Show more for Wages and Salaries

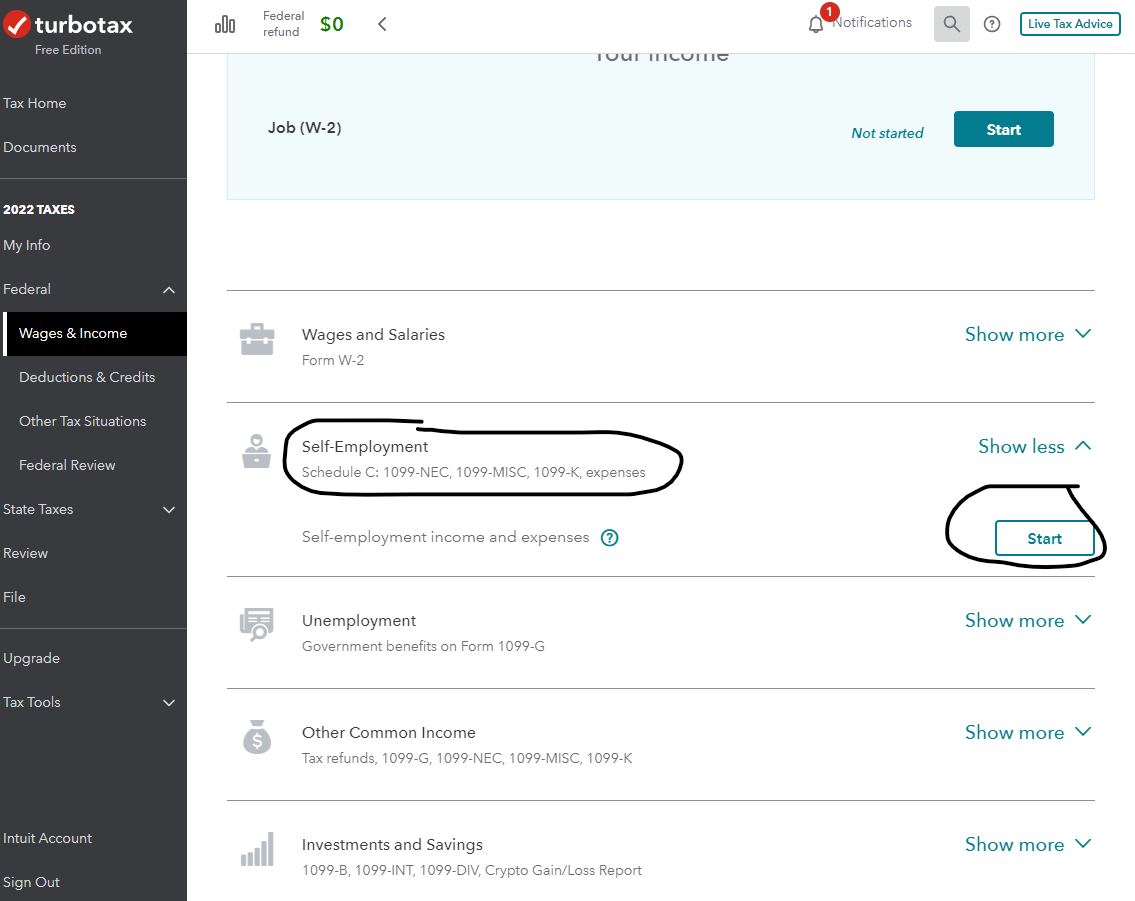click(x=1027, y=335)
